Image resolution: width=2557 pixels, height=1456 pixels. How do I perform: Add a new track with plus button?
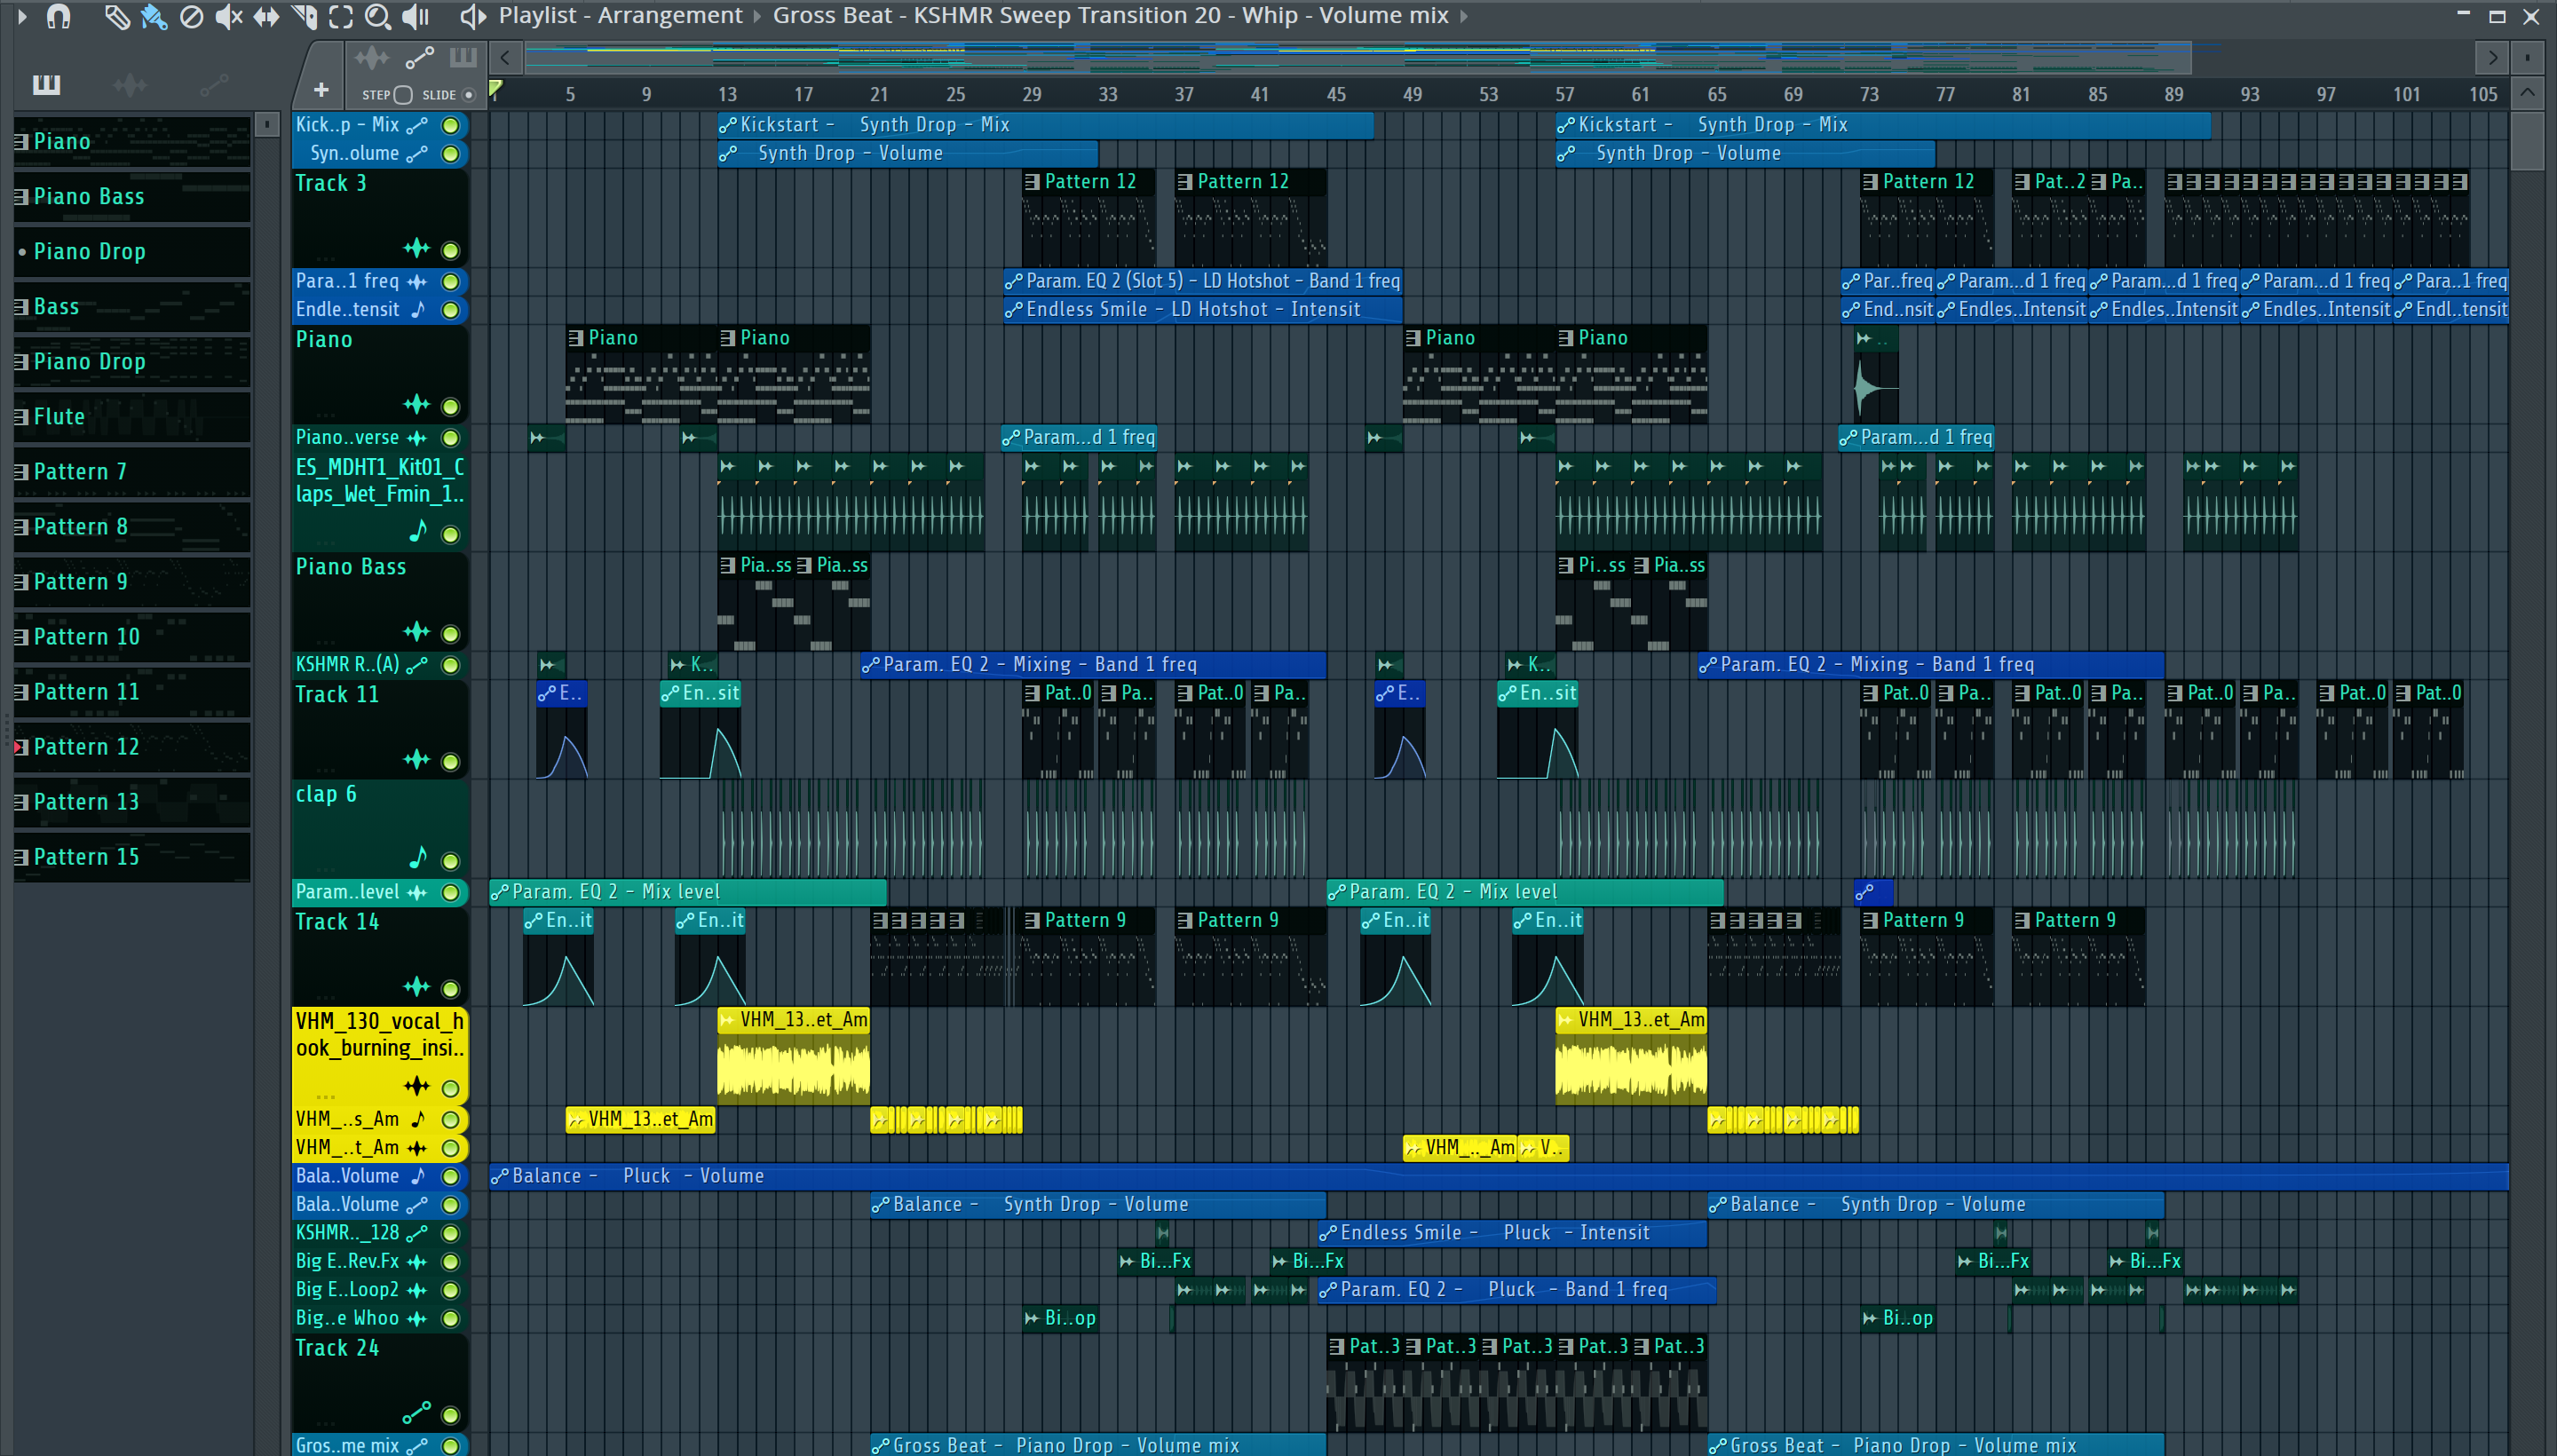(320, 90)
